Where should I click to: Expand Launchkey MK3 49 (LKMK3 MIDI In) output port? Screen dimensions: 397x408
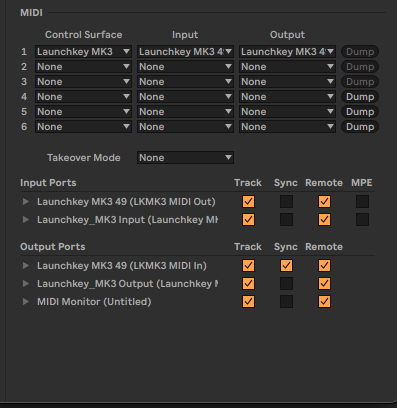tap(26, 266)
